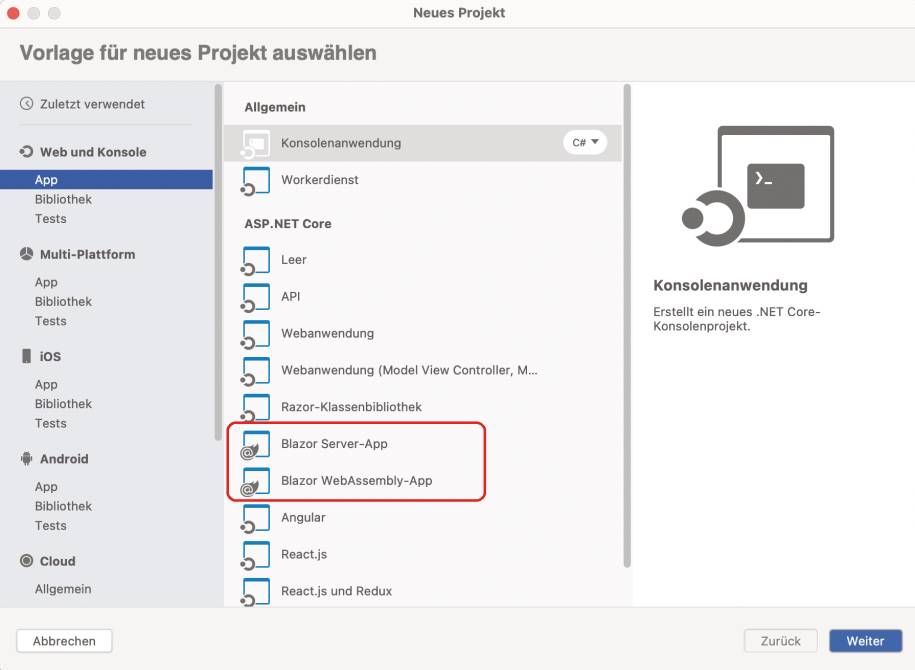Click the template list scrollbar
The image size is (915, 670).
tap(627, 326)
